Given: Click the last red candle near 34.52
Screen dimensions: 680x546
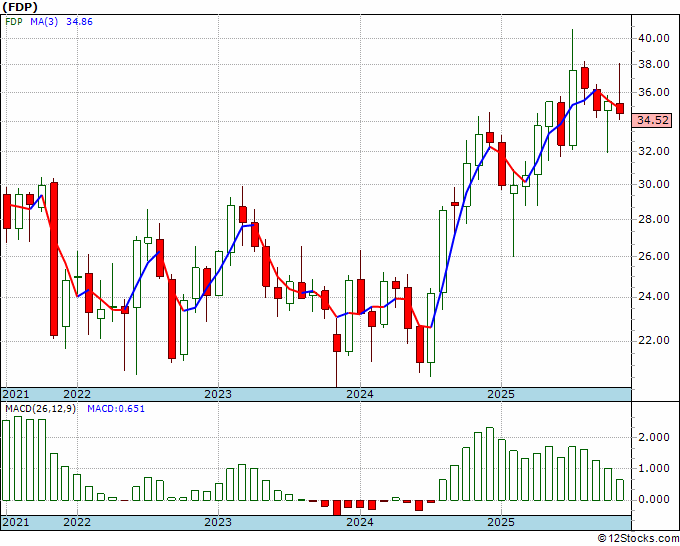Looking at the screenshot, I should pyautogui.click(x=620, y=108).
